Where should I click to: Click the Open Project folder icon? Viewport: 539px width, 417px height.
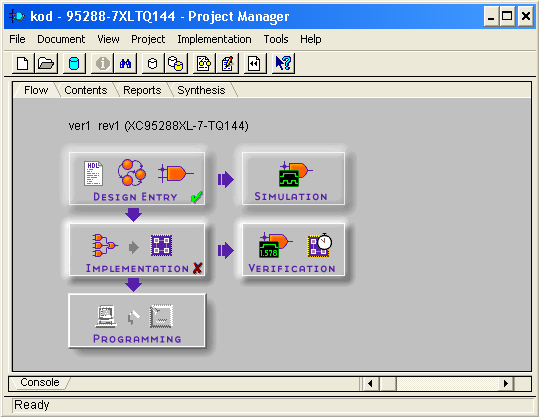coord(46,64)
